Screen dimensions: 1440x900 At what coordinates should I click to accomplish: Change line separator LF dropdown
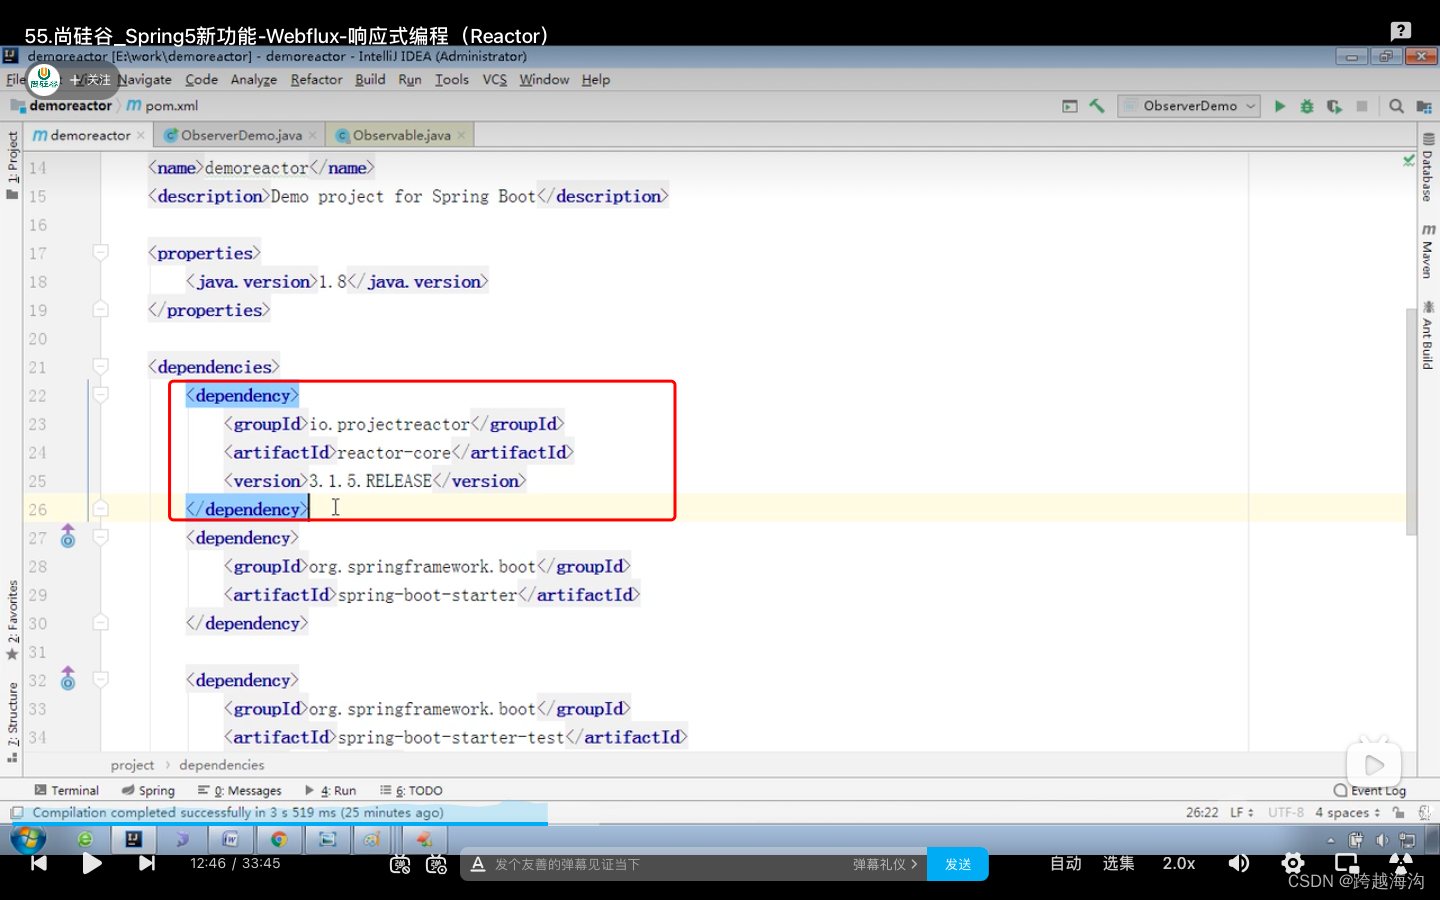point(1242,813)
